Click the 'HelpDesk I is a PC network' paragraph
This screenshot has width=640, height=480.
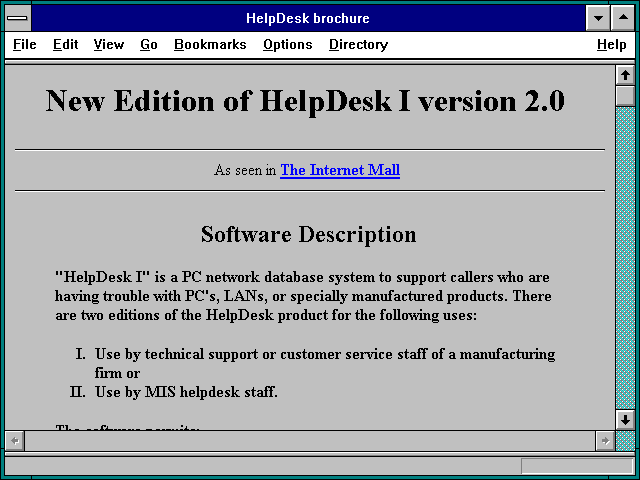(x=303, y=296)
